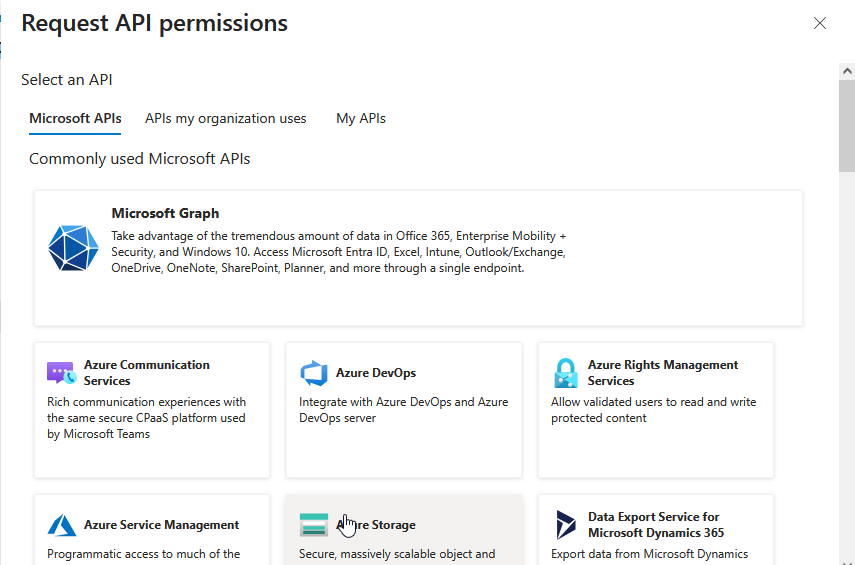Switch to the Microsoft APIs tab

75,118
